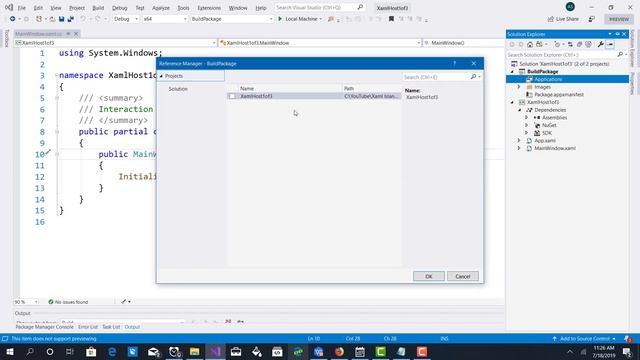This screenshot has height=360, width=640.
Task: Open the Extensions menu
Action: tap(209, 8)
